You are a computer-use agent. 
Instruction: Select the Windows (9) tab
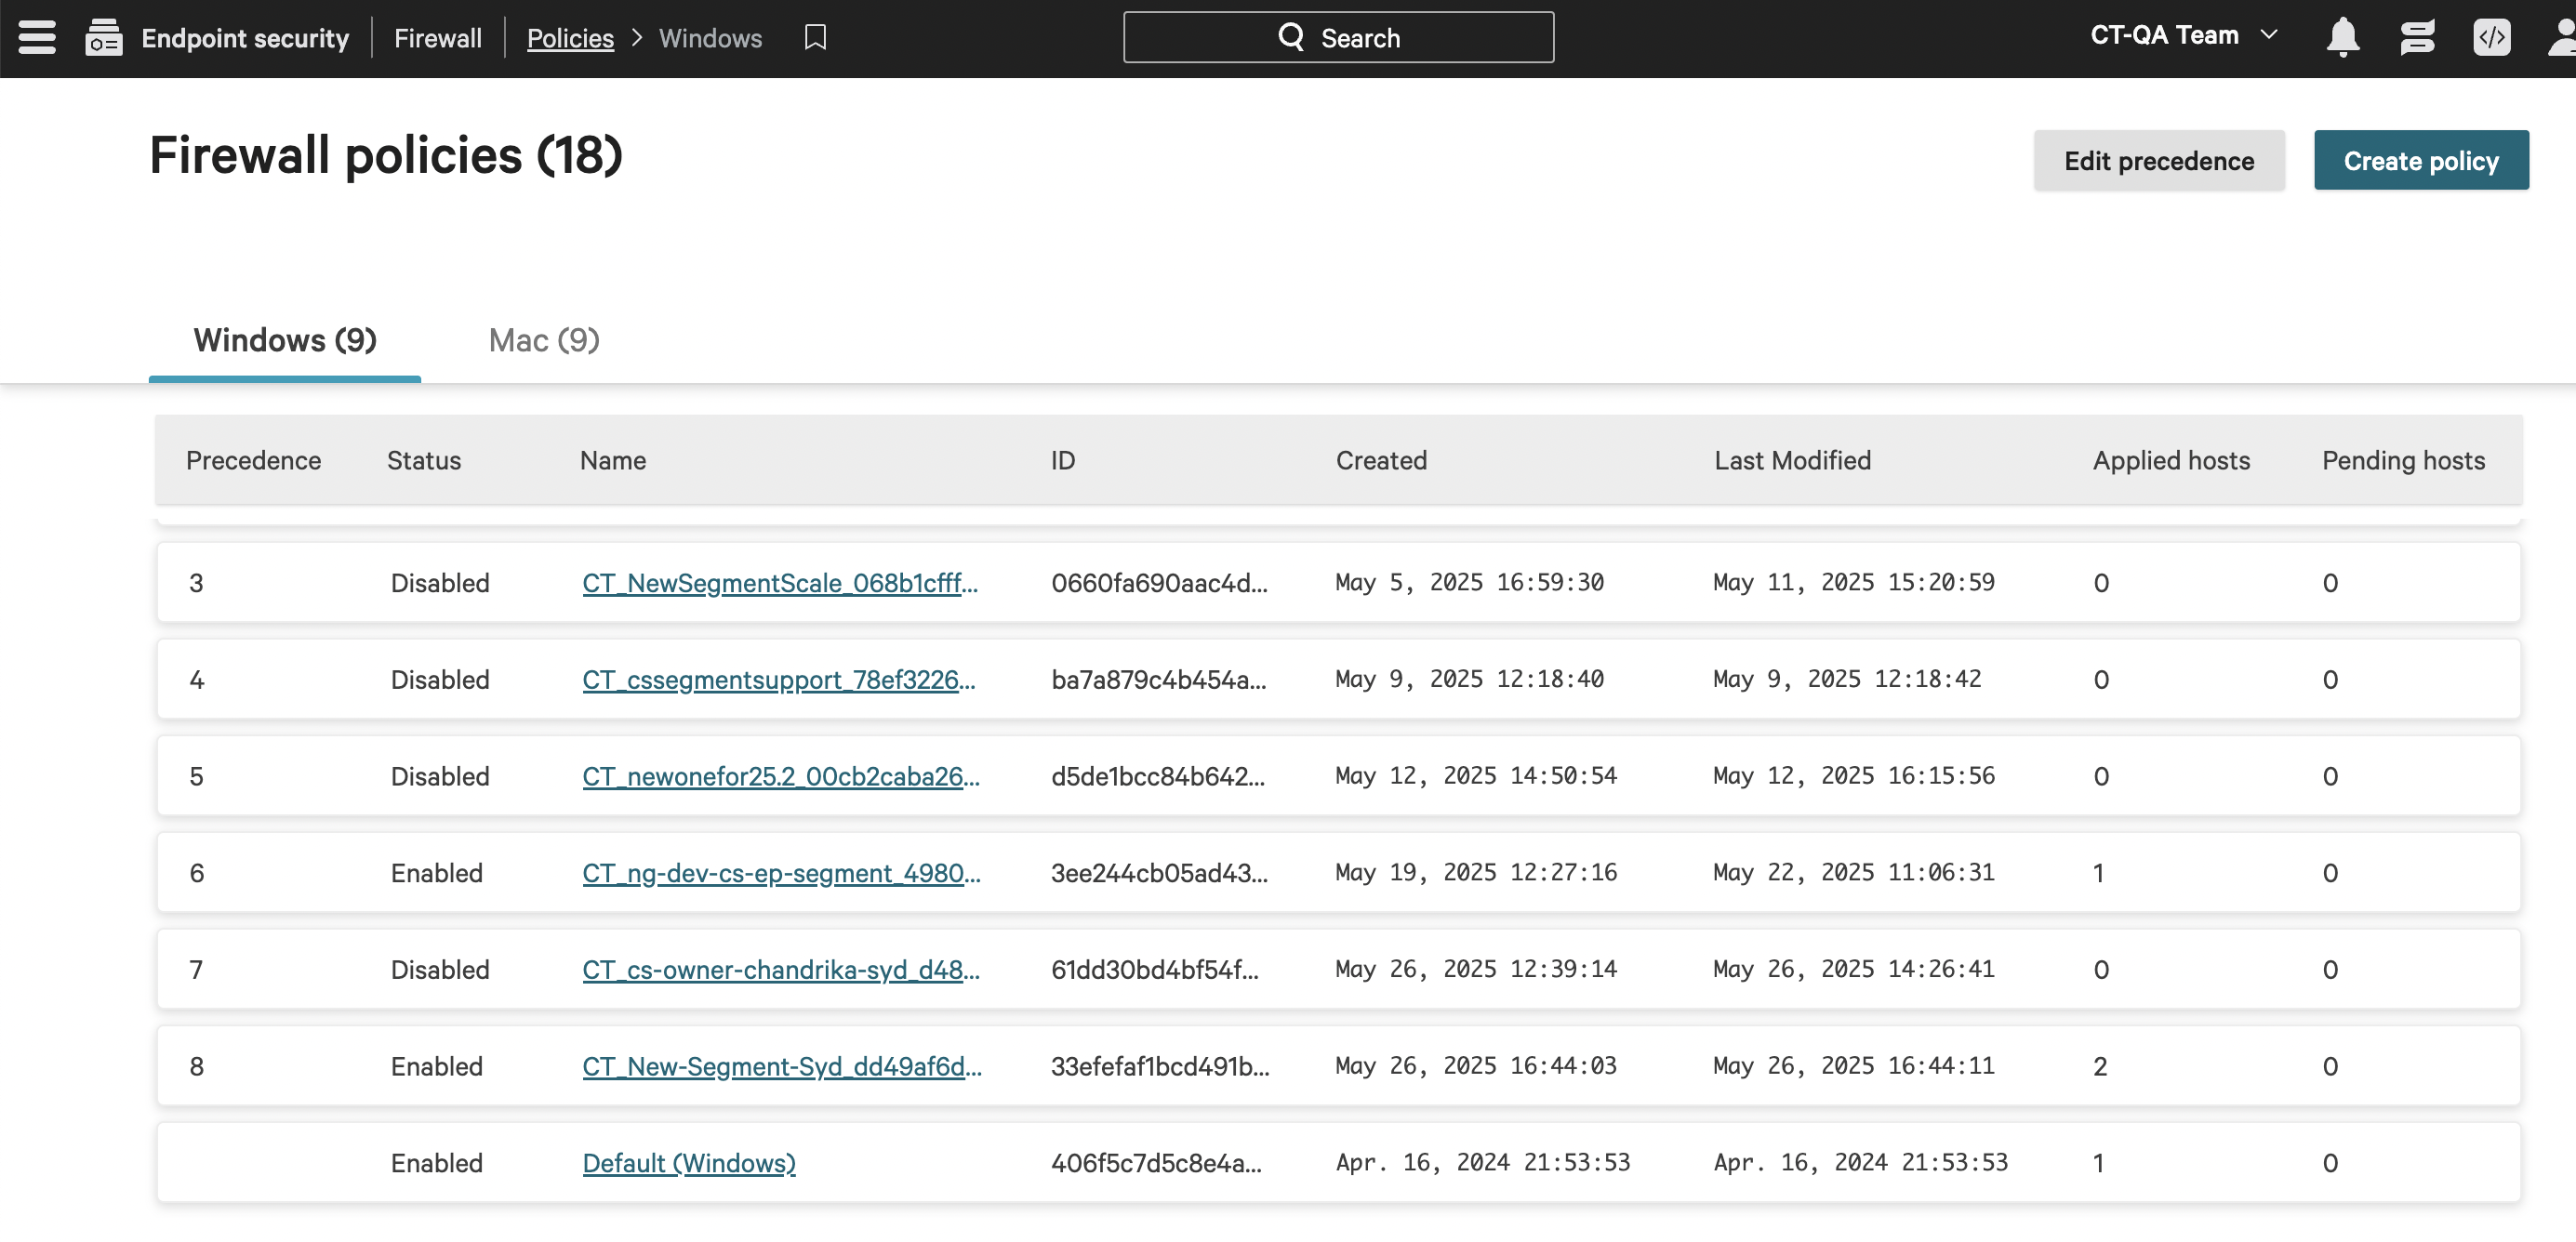[x=284, y=340]
